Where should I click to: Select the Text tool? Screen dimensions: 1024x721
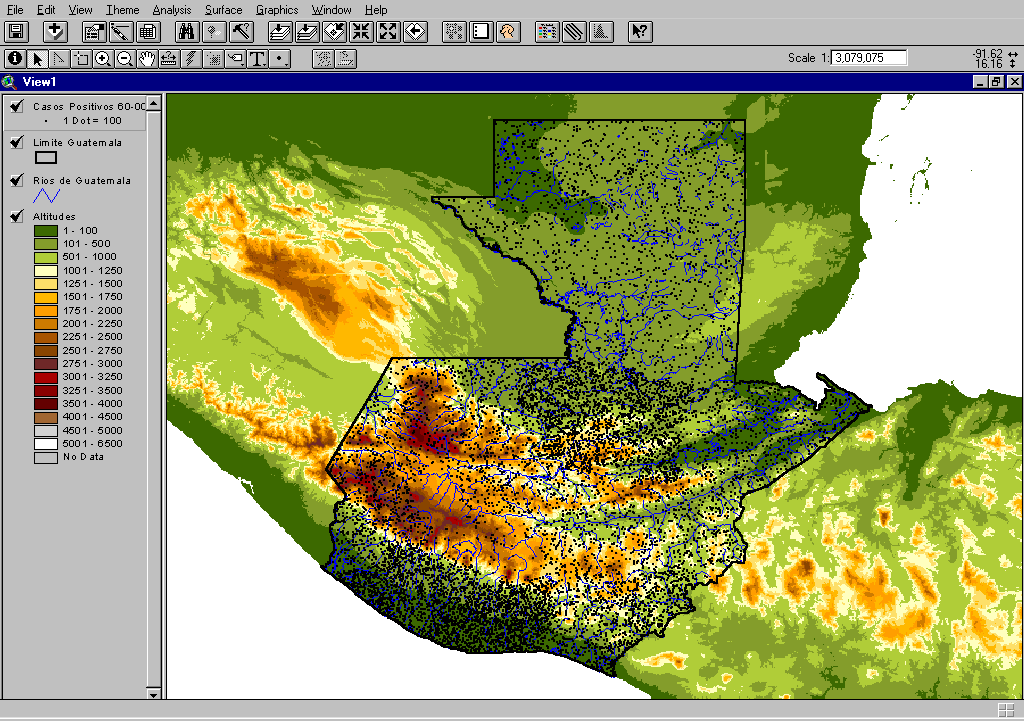click(258, 59)
